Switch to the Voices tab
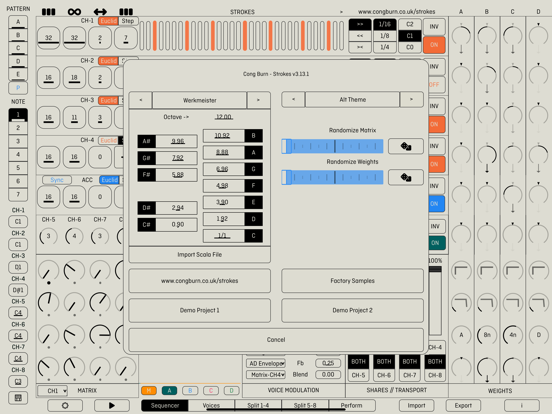Screen dimensions: 552x414 tap(211, 406)
